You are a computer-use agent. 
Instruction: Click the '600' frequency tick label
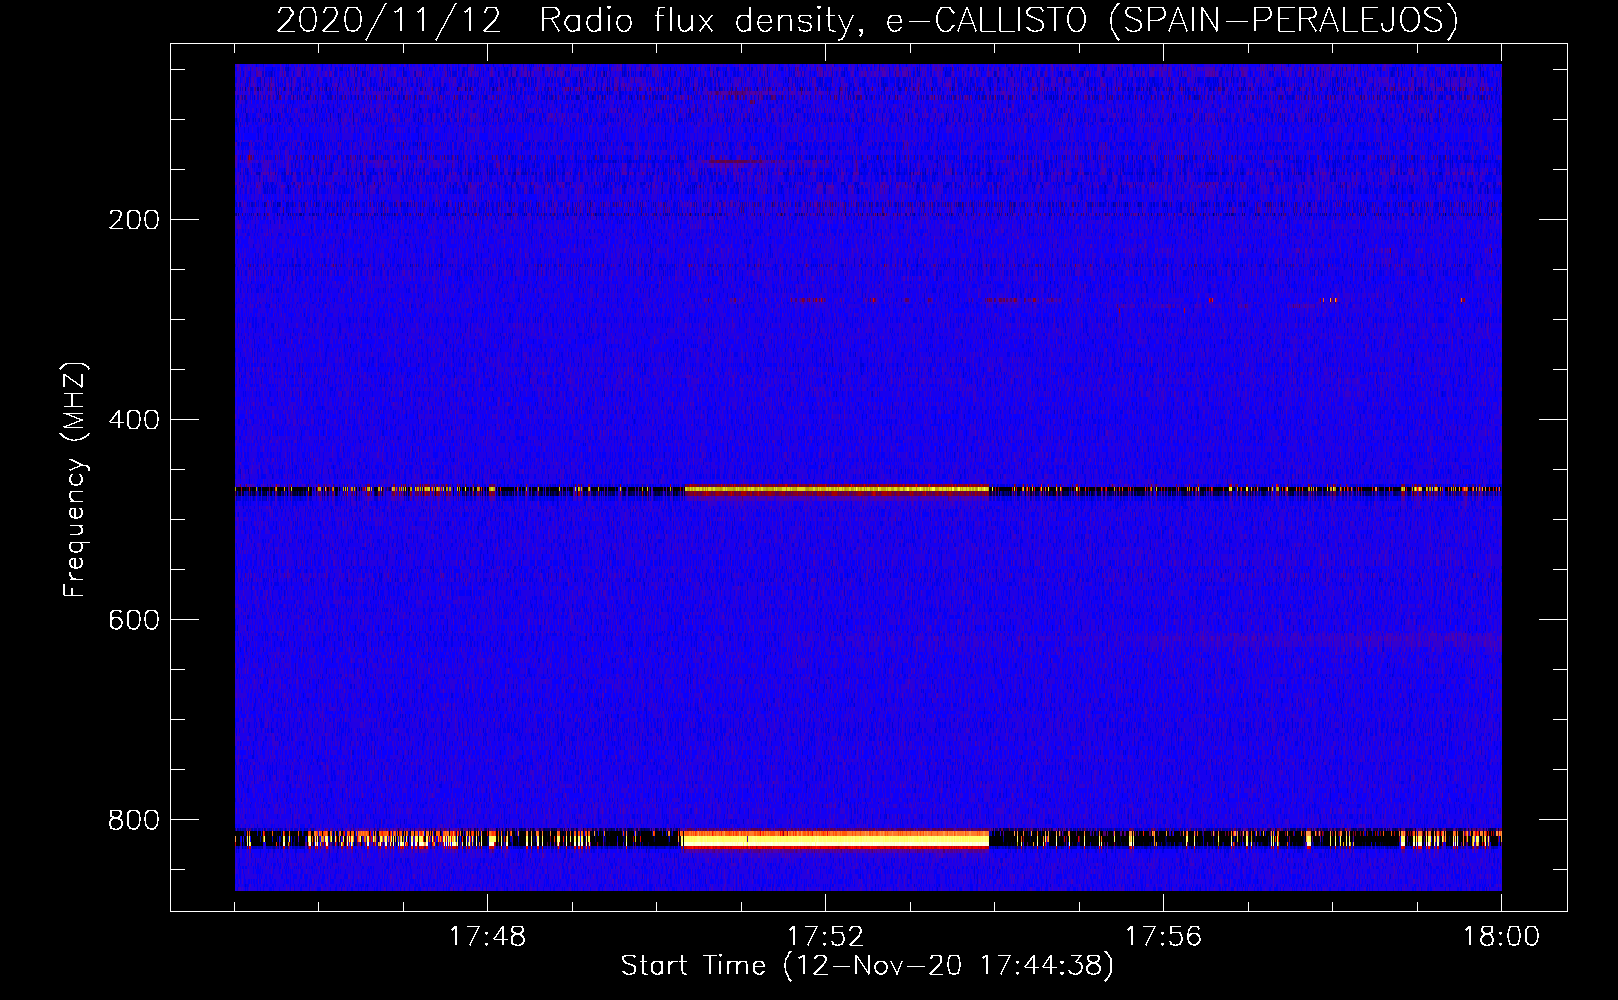coord(133,620)
